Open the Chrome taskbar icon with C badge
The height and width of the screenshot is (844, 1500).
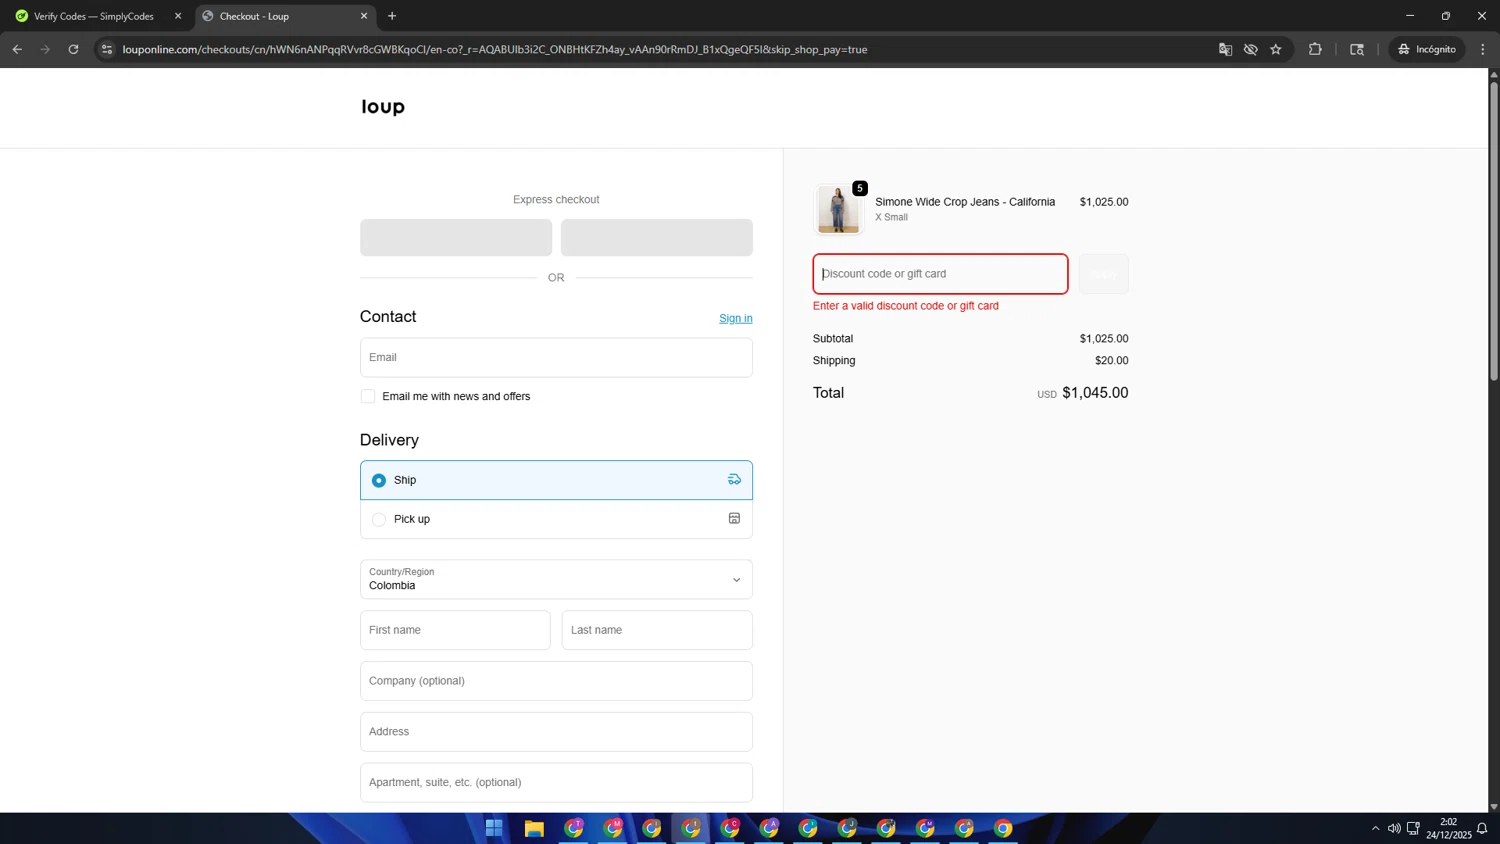coord(730,828)
